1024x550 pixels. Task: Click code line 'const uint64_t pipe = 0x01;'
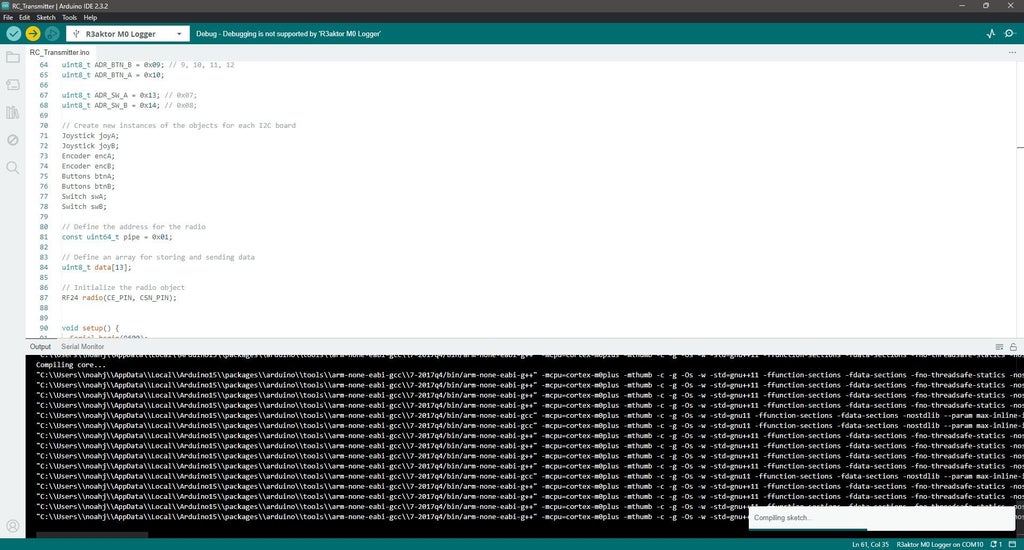[x=117, y=237]
